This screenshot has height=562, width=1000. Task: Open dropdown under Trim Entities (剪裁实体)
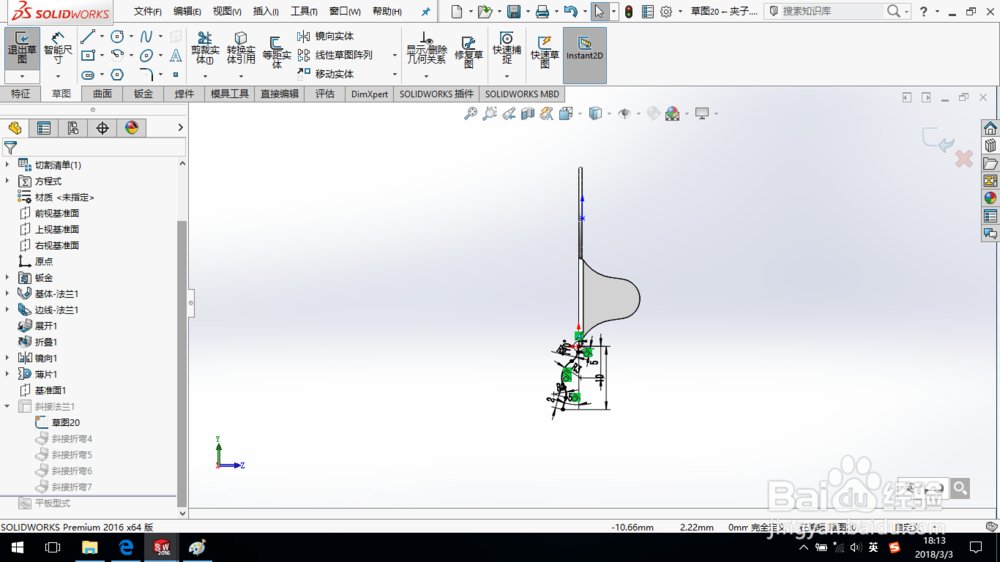point(205,76)
